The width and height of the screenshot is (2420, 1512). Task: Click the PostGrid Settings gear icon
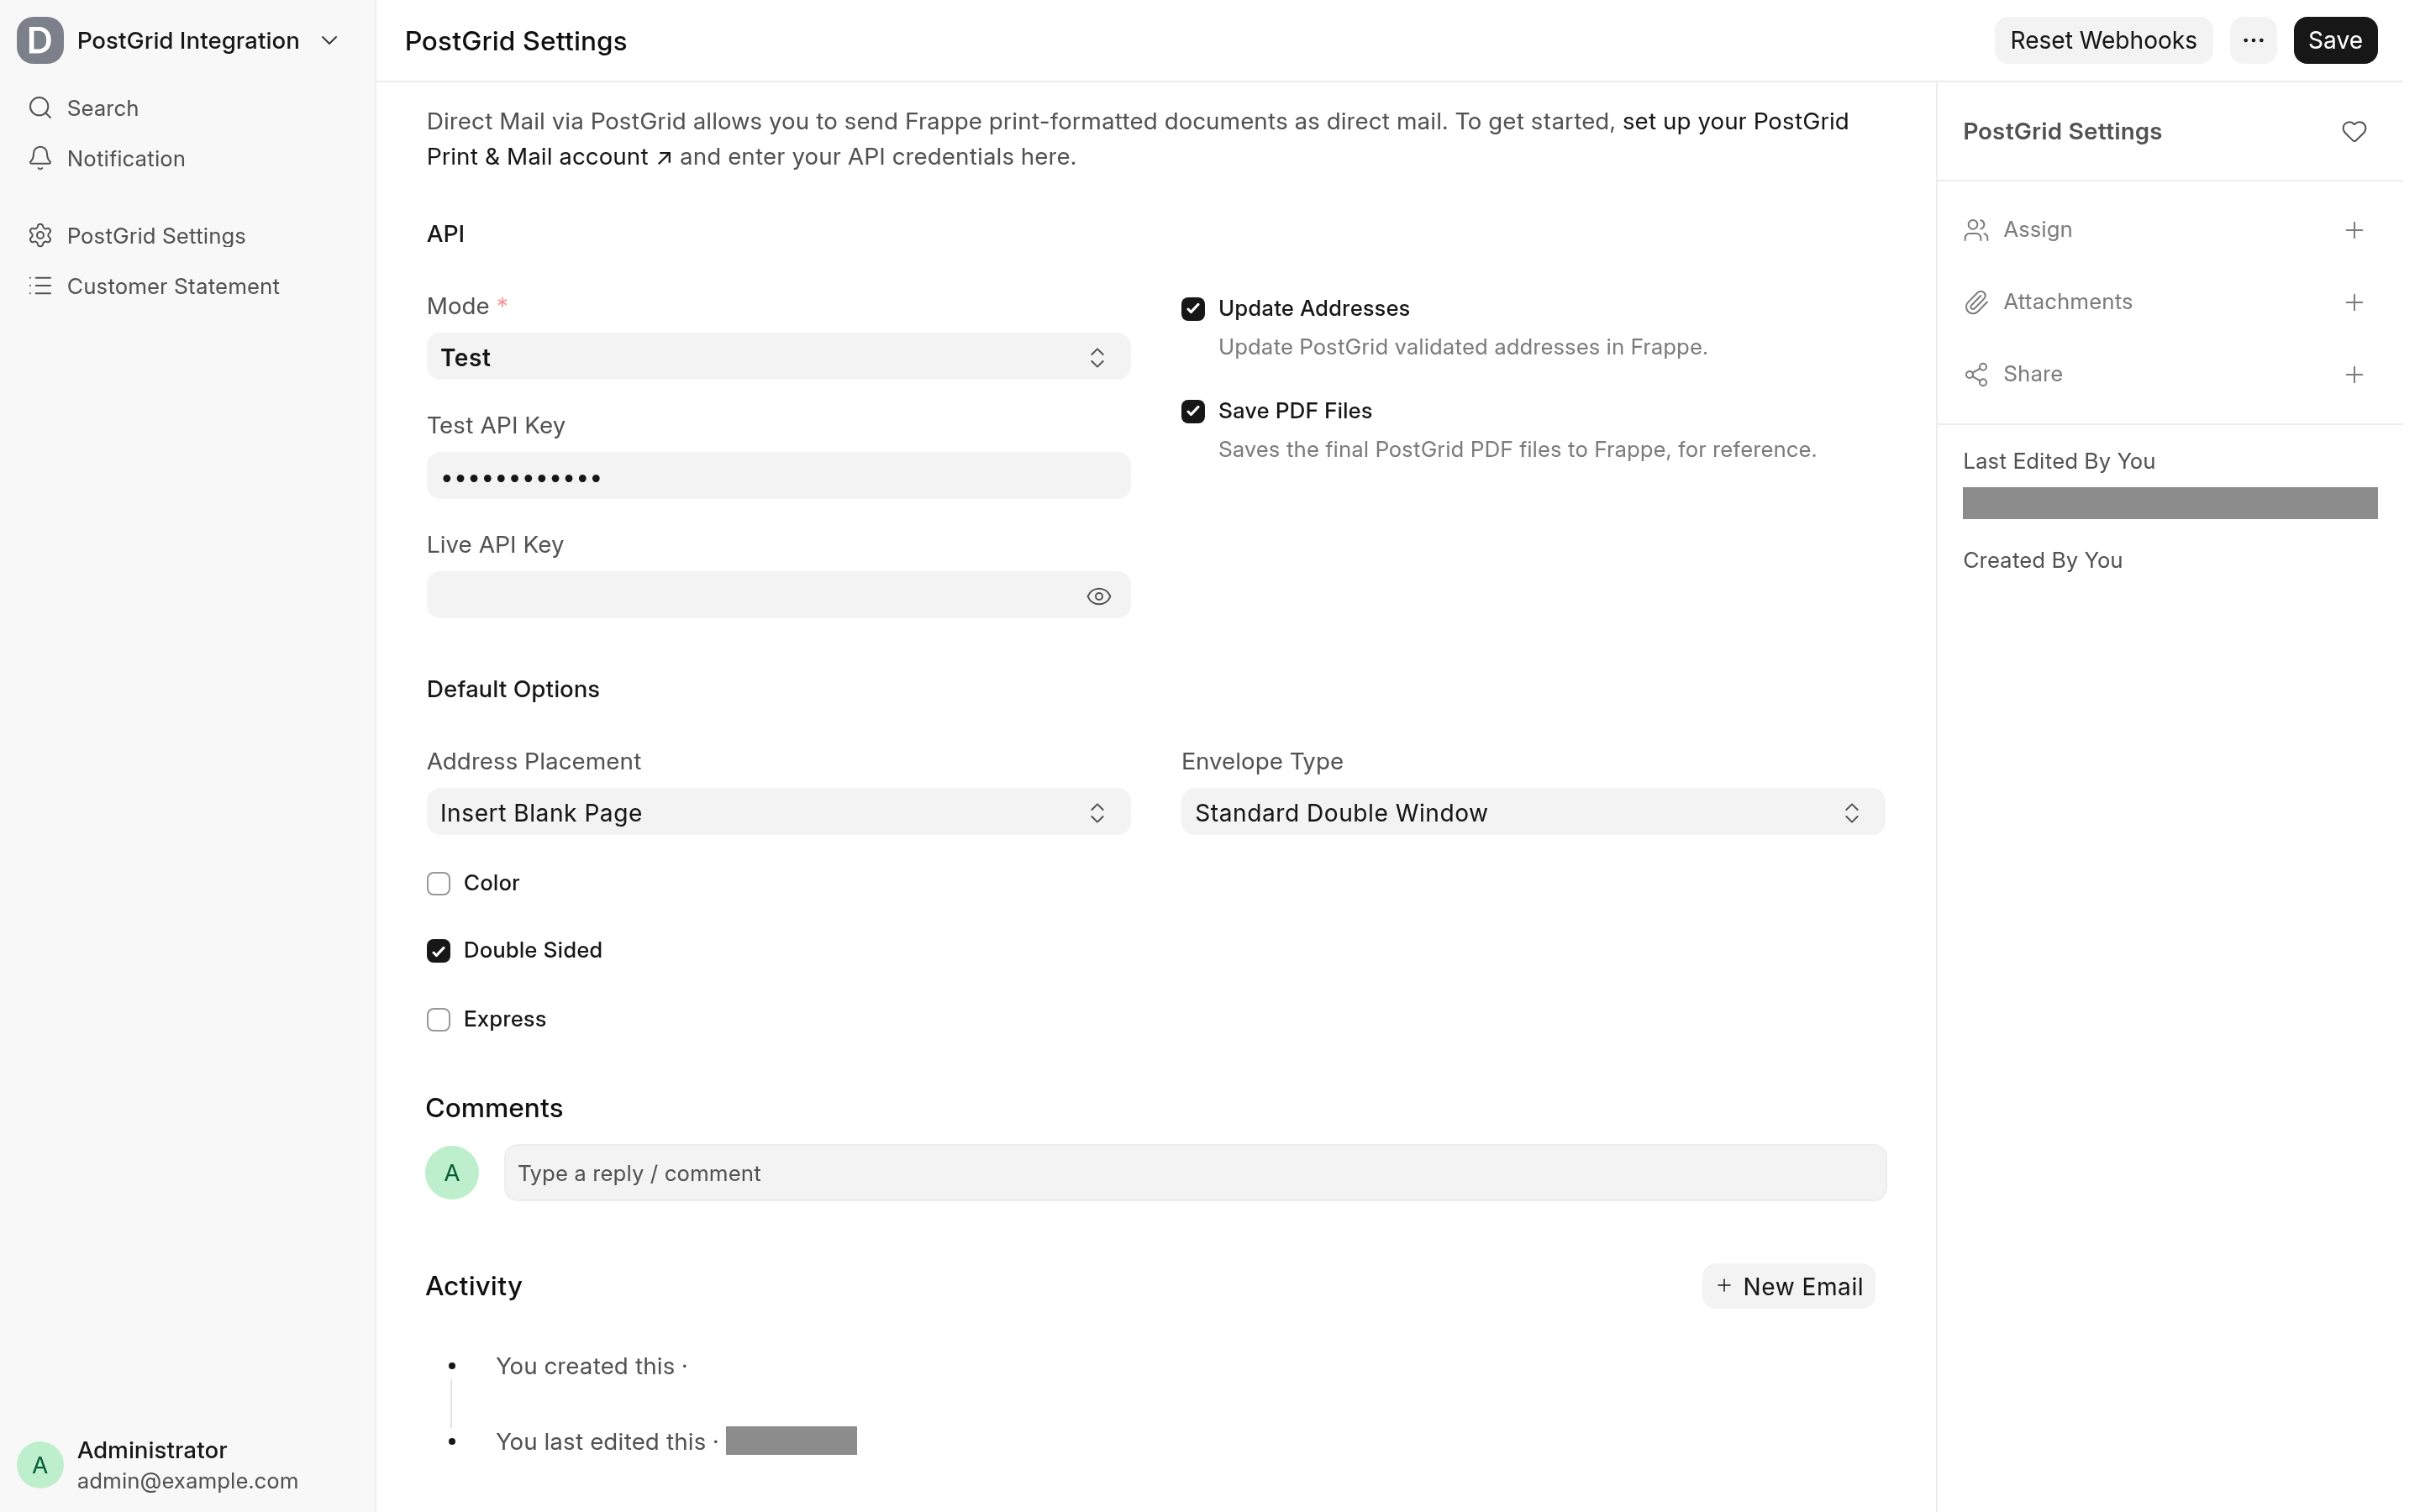tap(40, 235)
